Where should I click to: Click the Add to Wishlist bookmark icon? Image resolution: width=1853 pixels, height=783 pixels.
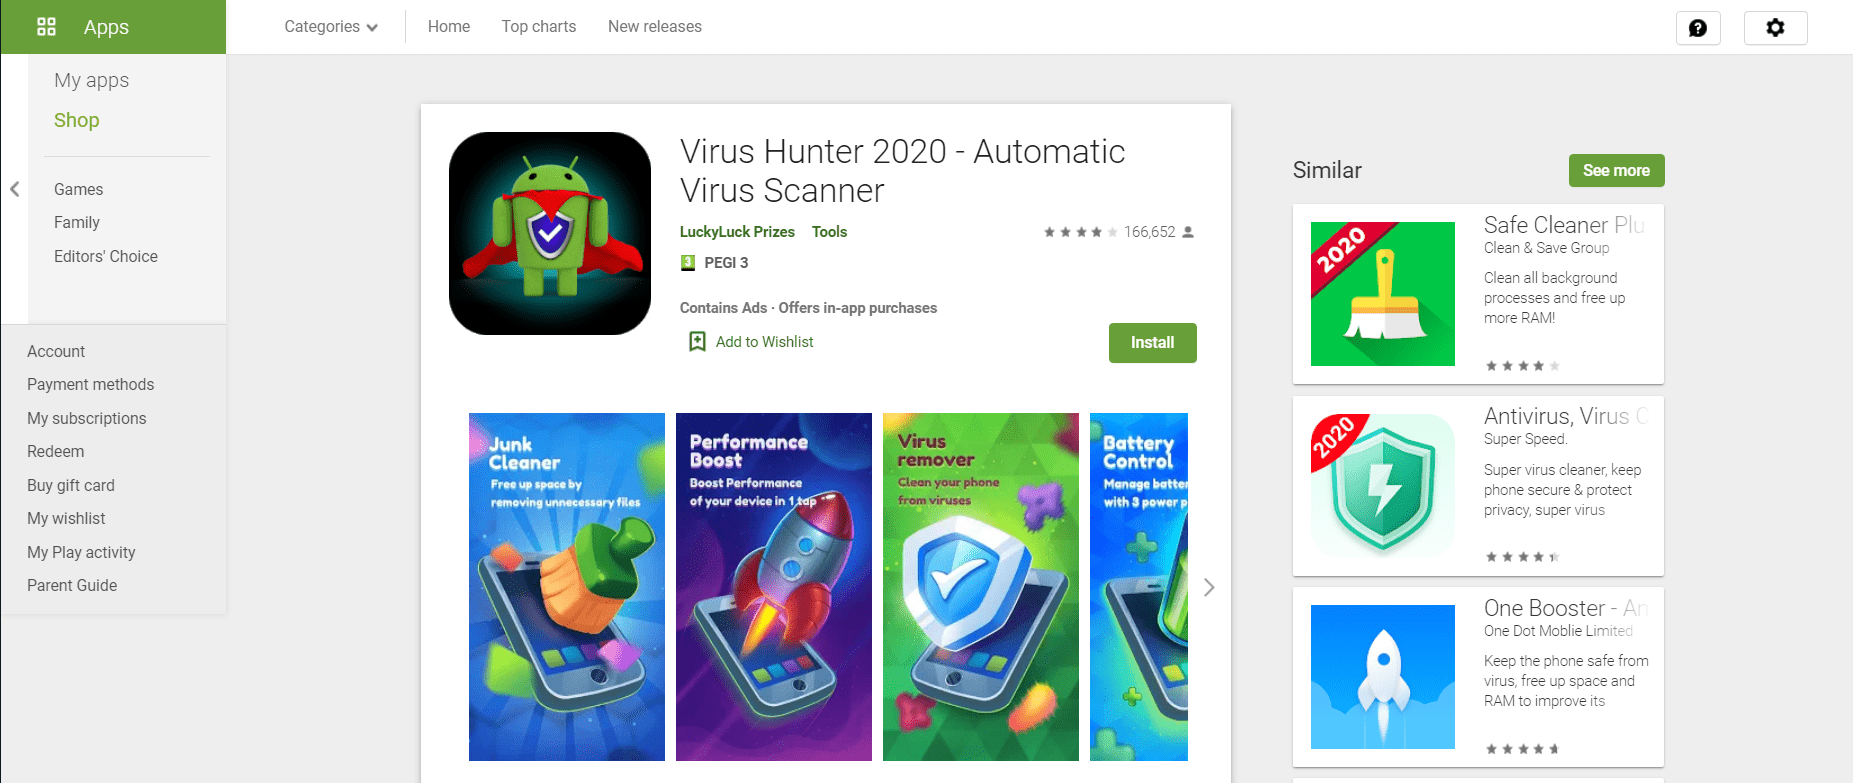point(697,342)
